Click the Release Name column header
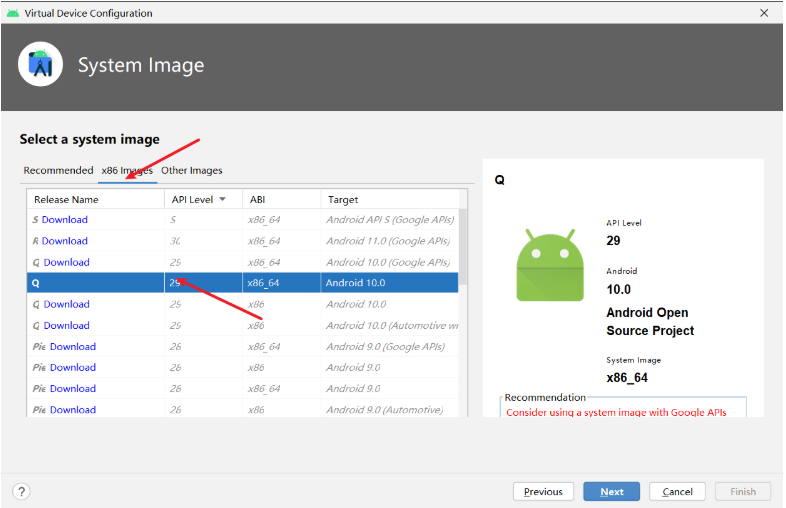Image resolution: width=786 pixels, height=508 pixels. [x=95, y=199]
